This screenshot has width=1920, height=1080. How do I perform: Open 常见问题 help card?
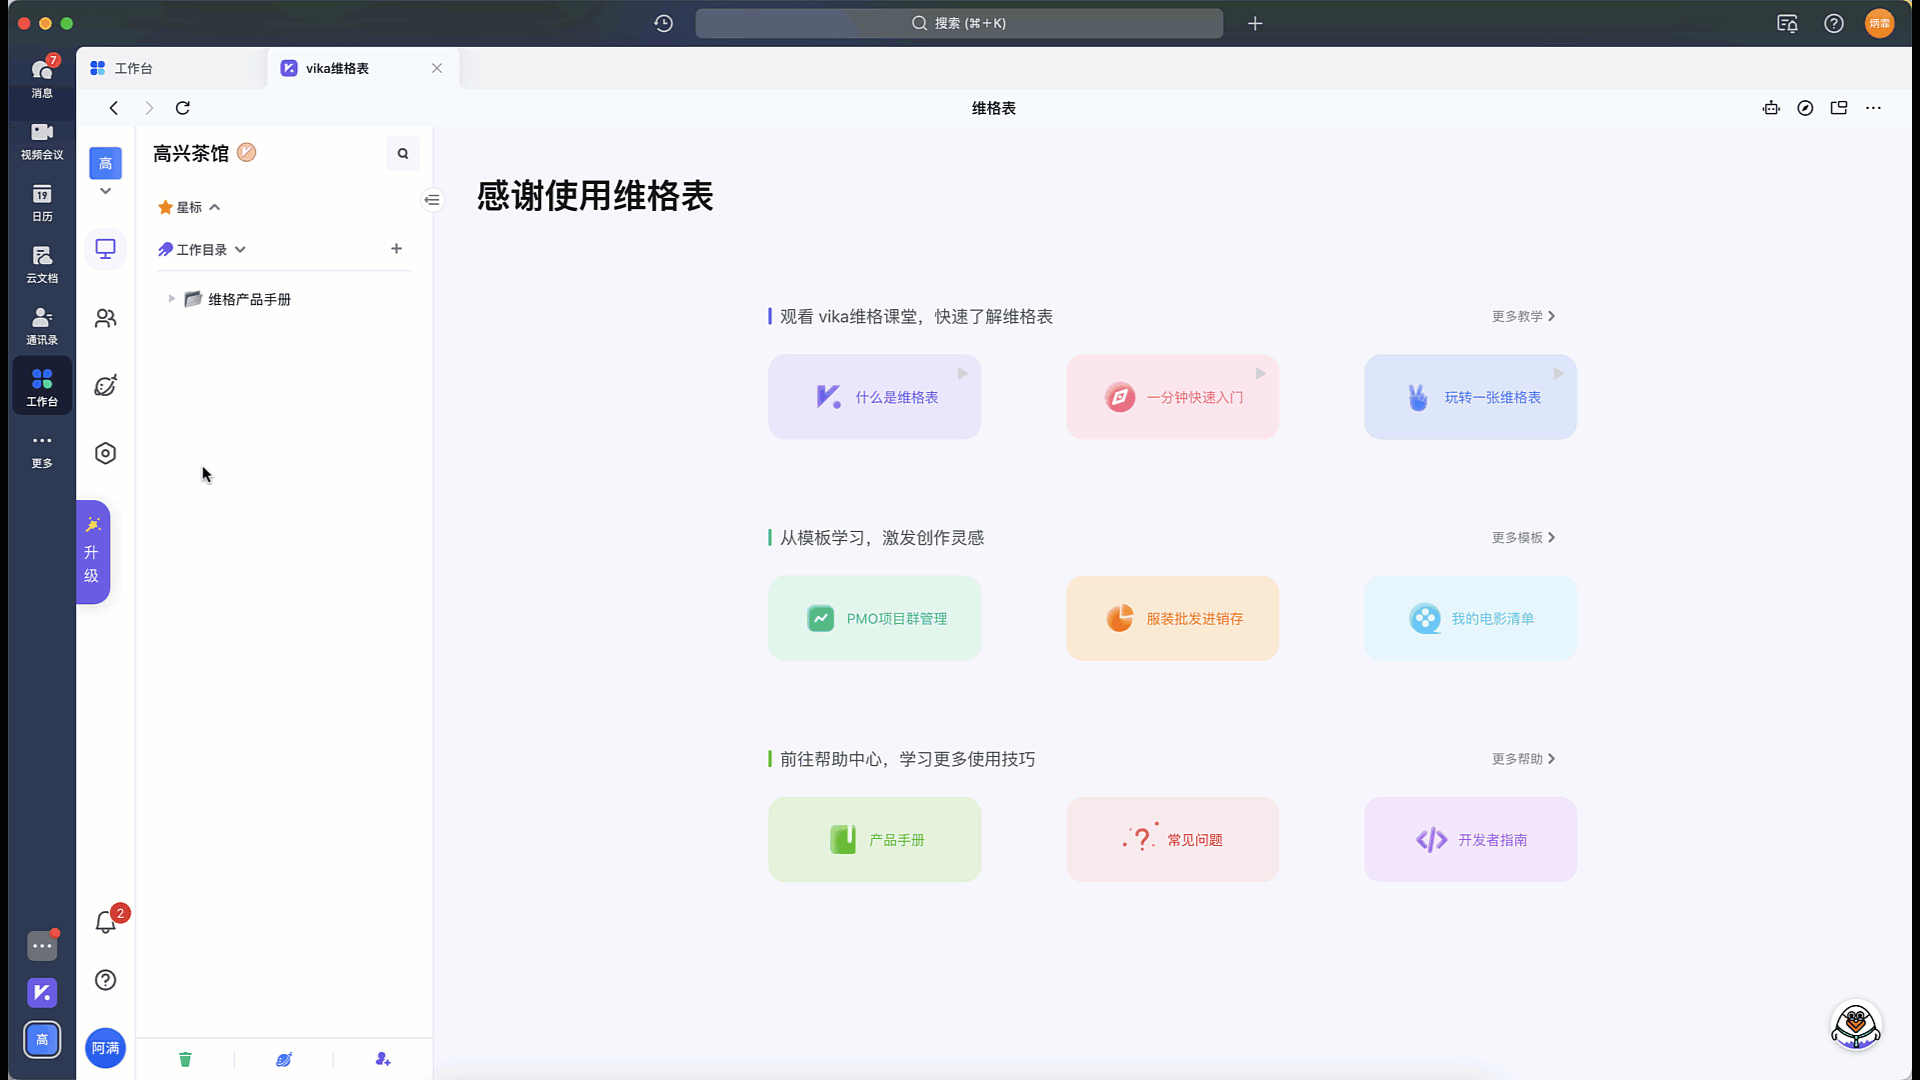click(x=1172, y=839)
